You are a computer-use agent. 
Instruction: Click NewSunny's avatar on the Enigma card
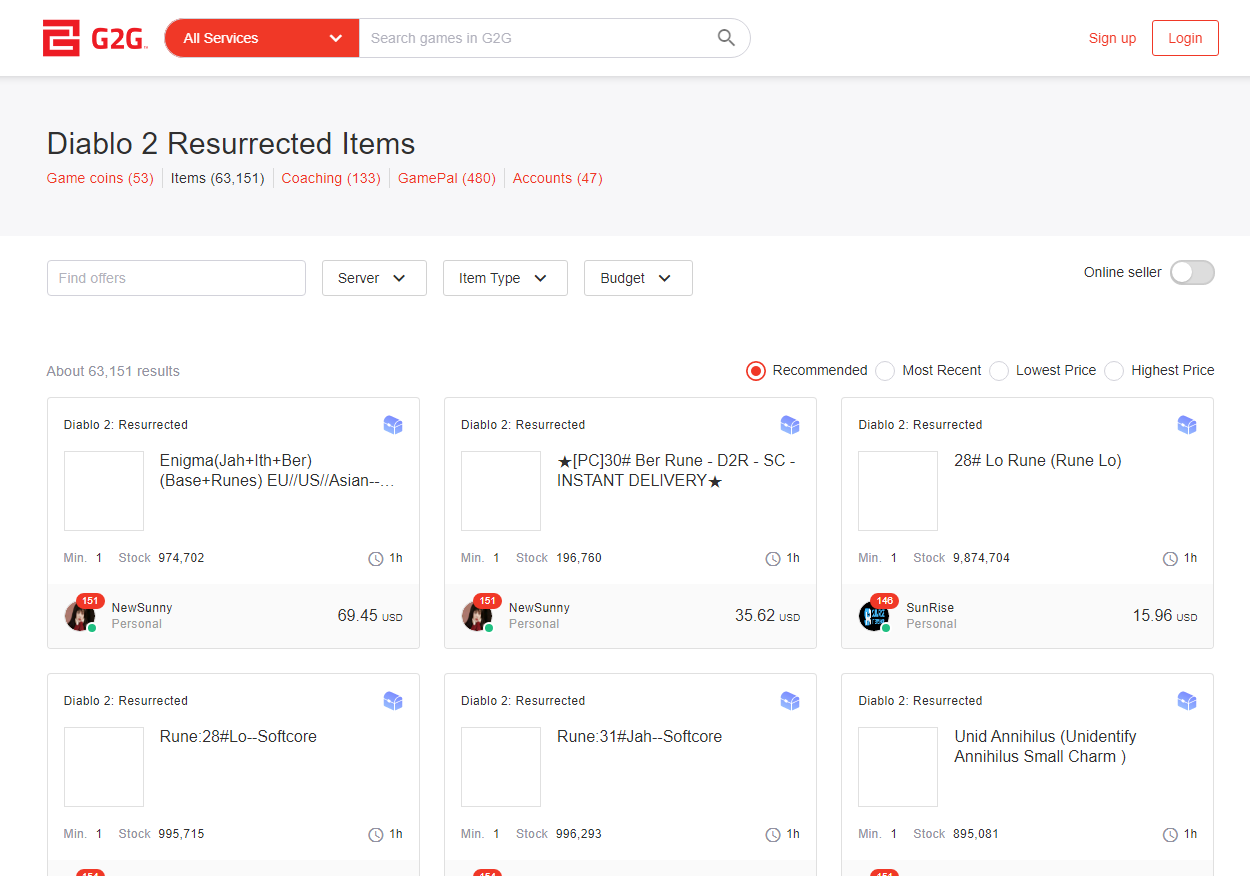[80, 615]
